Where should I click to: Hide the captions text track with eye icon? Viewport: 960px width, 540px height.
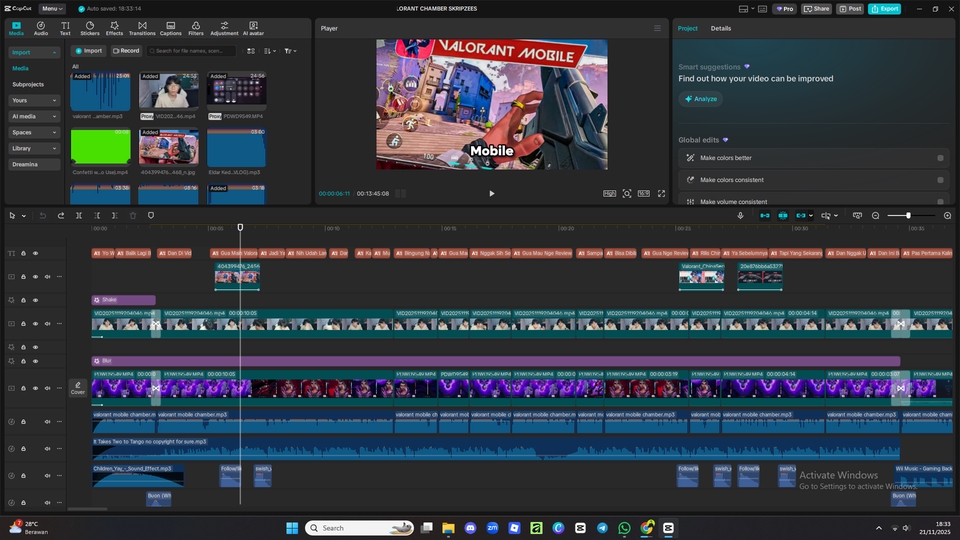(x=36, y=253)
